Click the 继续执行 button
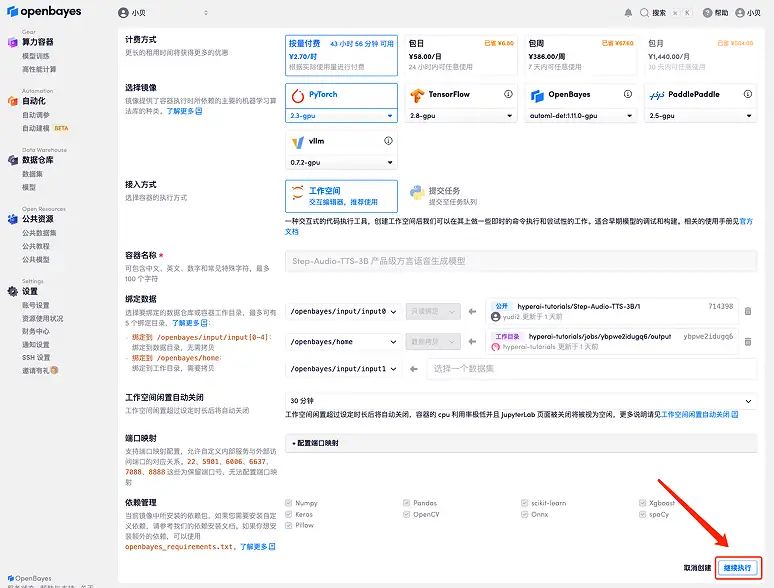774x588 pixels. click(x=737, y=568)
